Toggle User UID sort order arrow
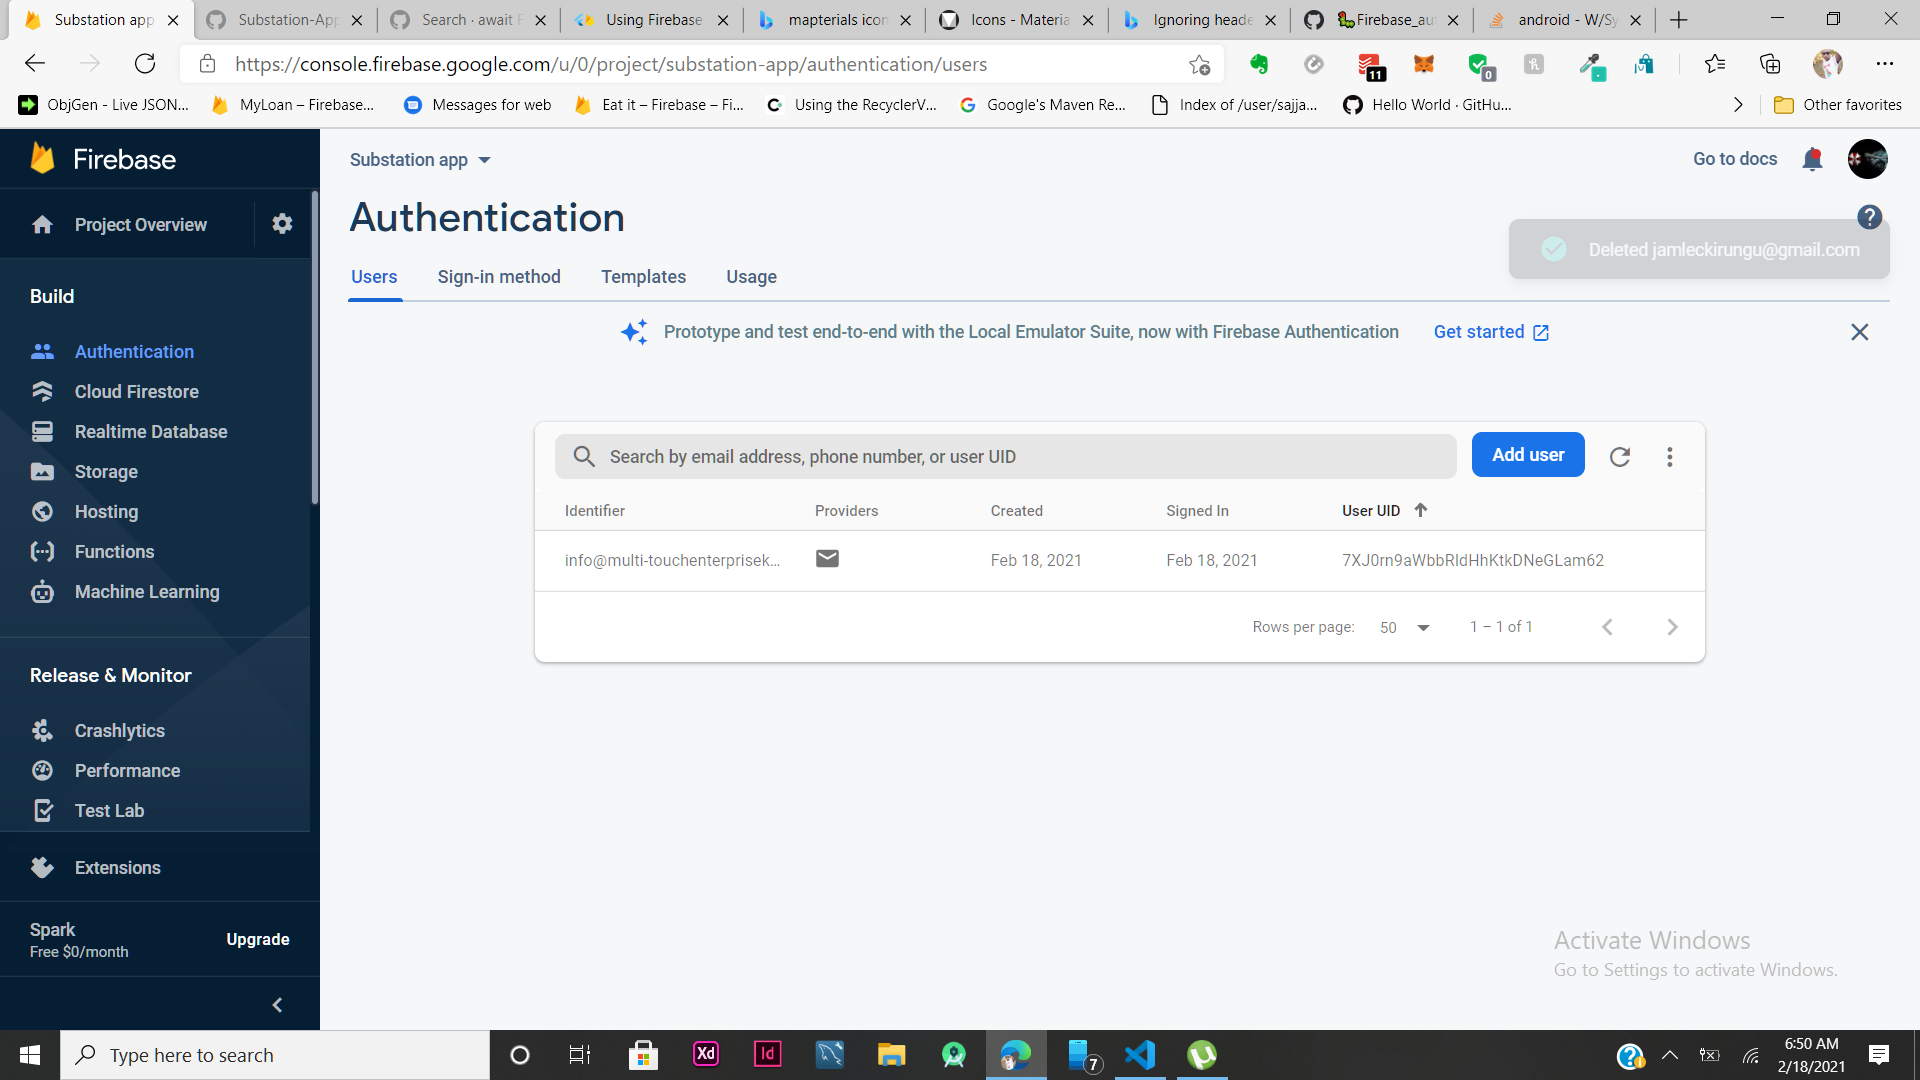 1420,510
